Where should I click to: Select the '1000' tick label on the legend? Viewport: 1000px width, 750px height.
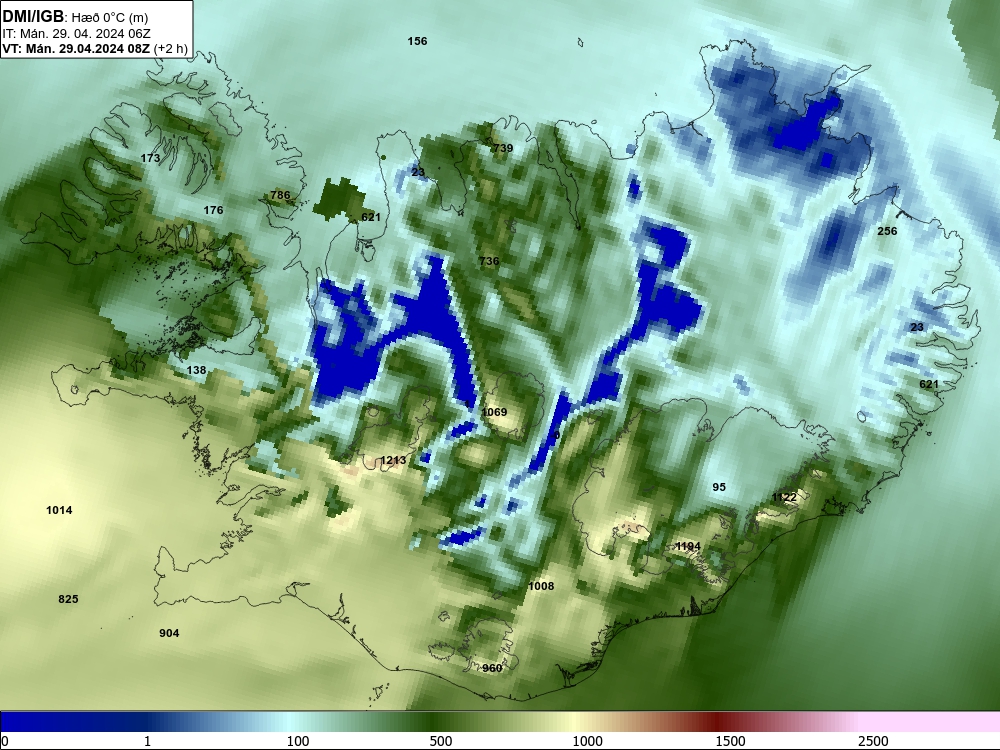(587, 741)
